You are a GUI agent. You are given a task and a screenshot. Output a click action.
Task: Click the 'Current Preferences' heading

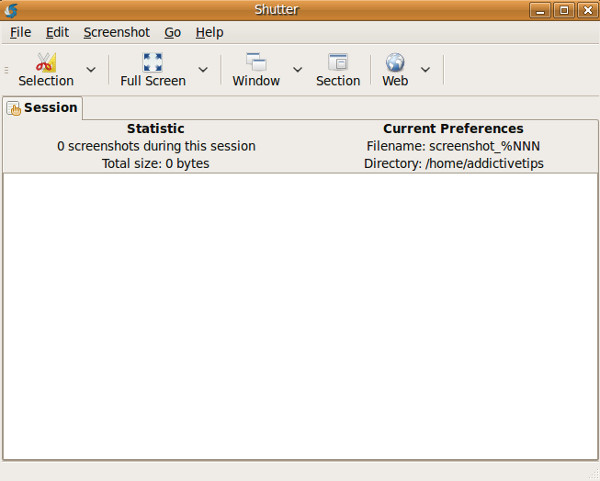[x=453, y=129]
